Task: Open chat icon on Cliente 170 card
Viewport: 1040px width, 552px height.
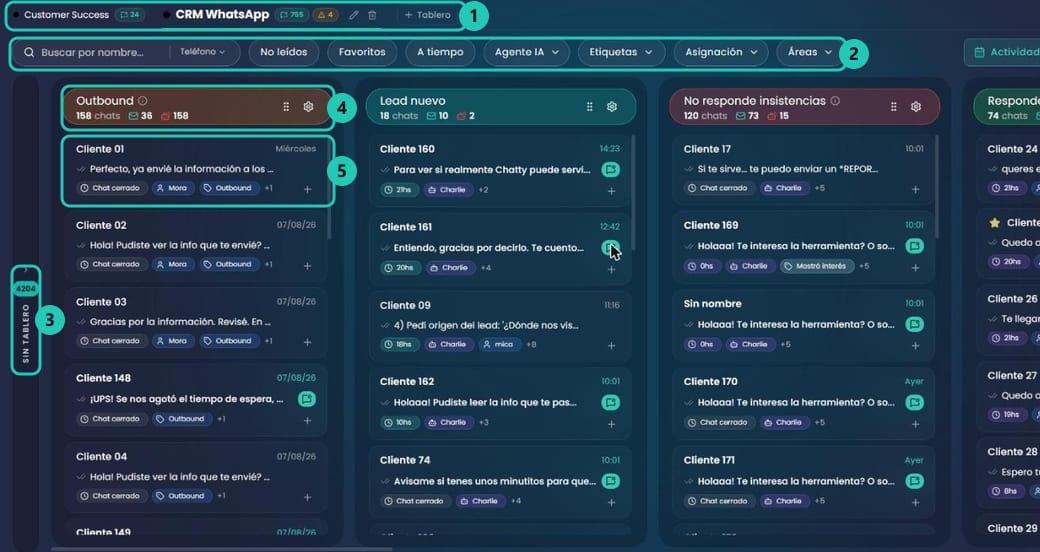Action: (x=914, y=402)
